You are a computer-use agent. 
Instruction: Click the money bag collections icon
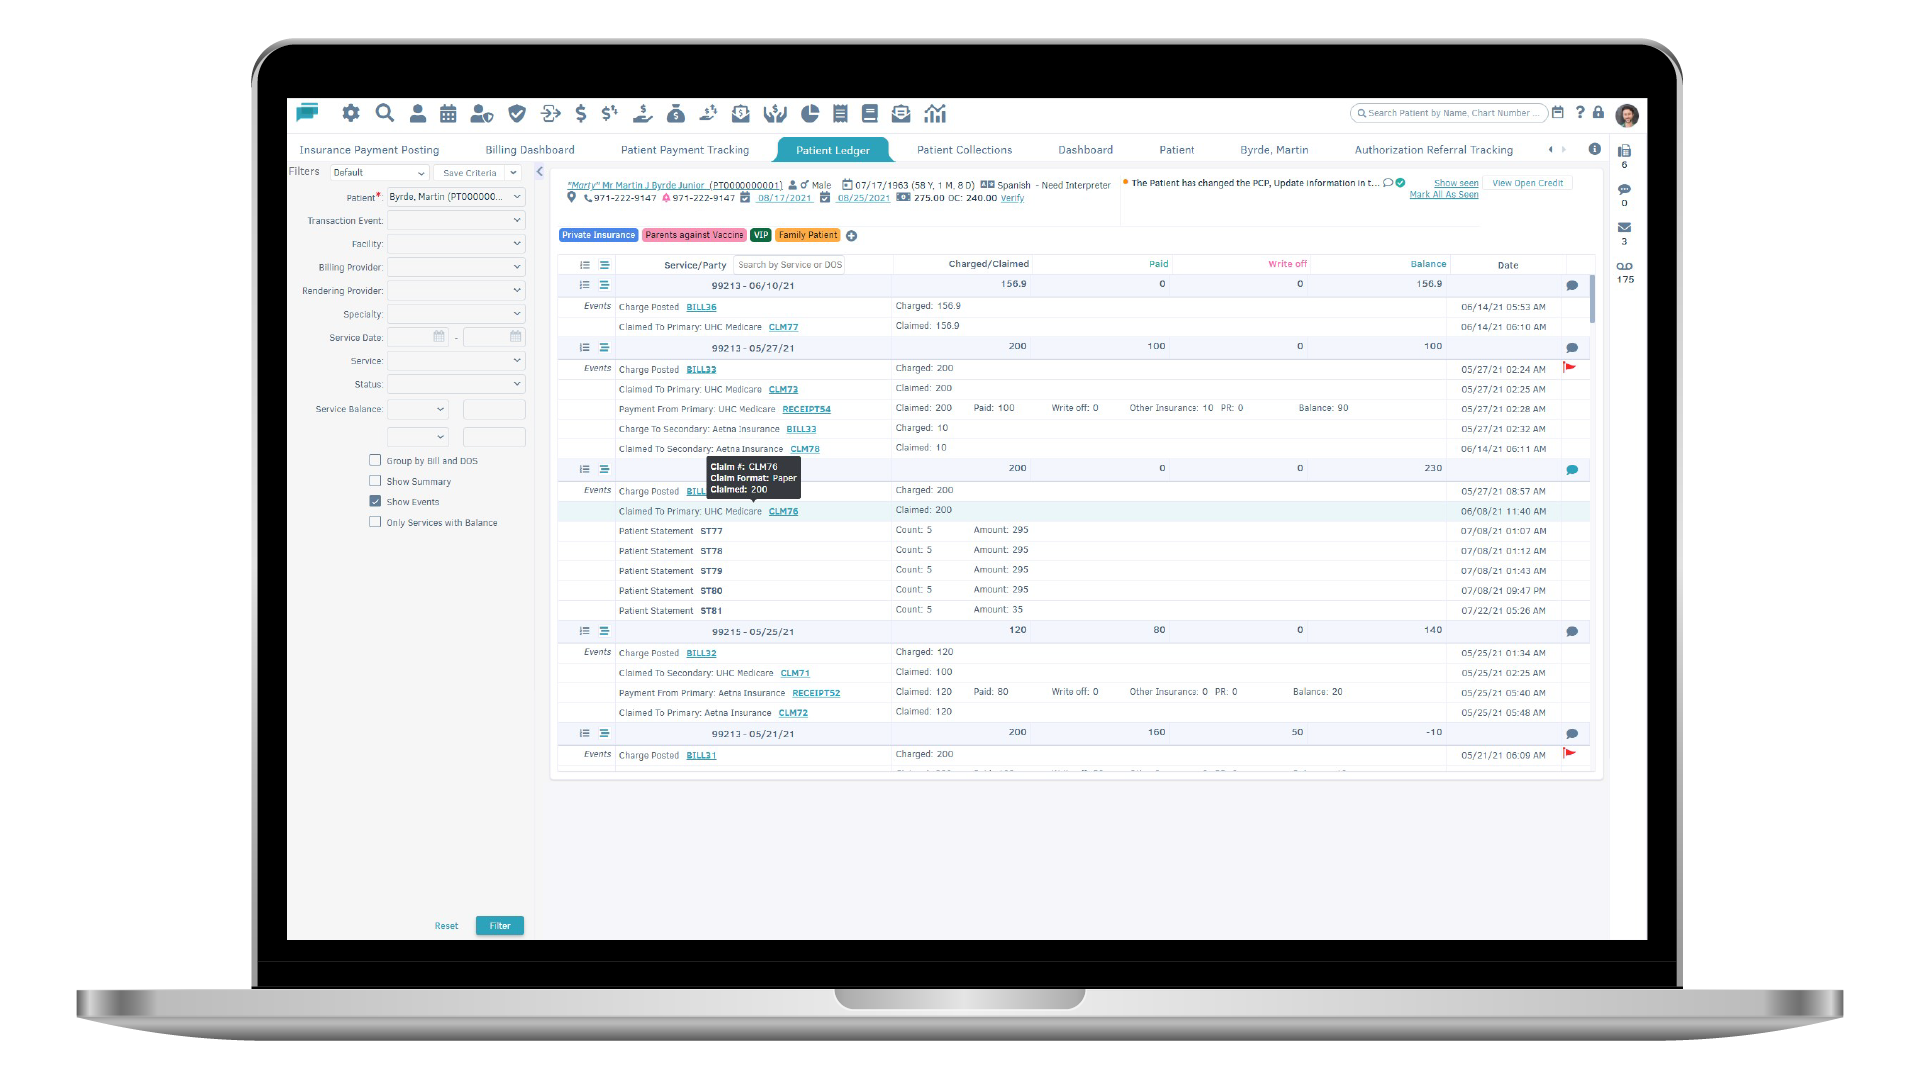click(677, 114)
